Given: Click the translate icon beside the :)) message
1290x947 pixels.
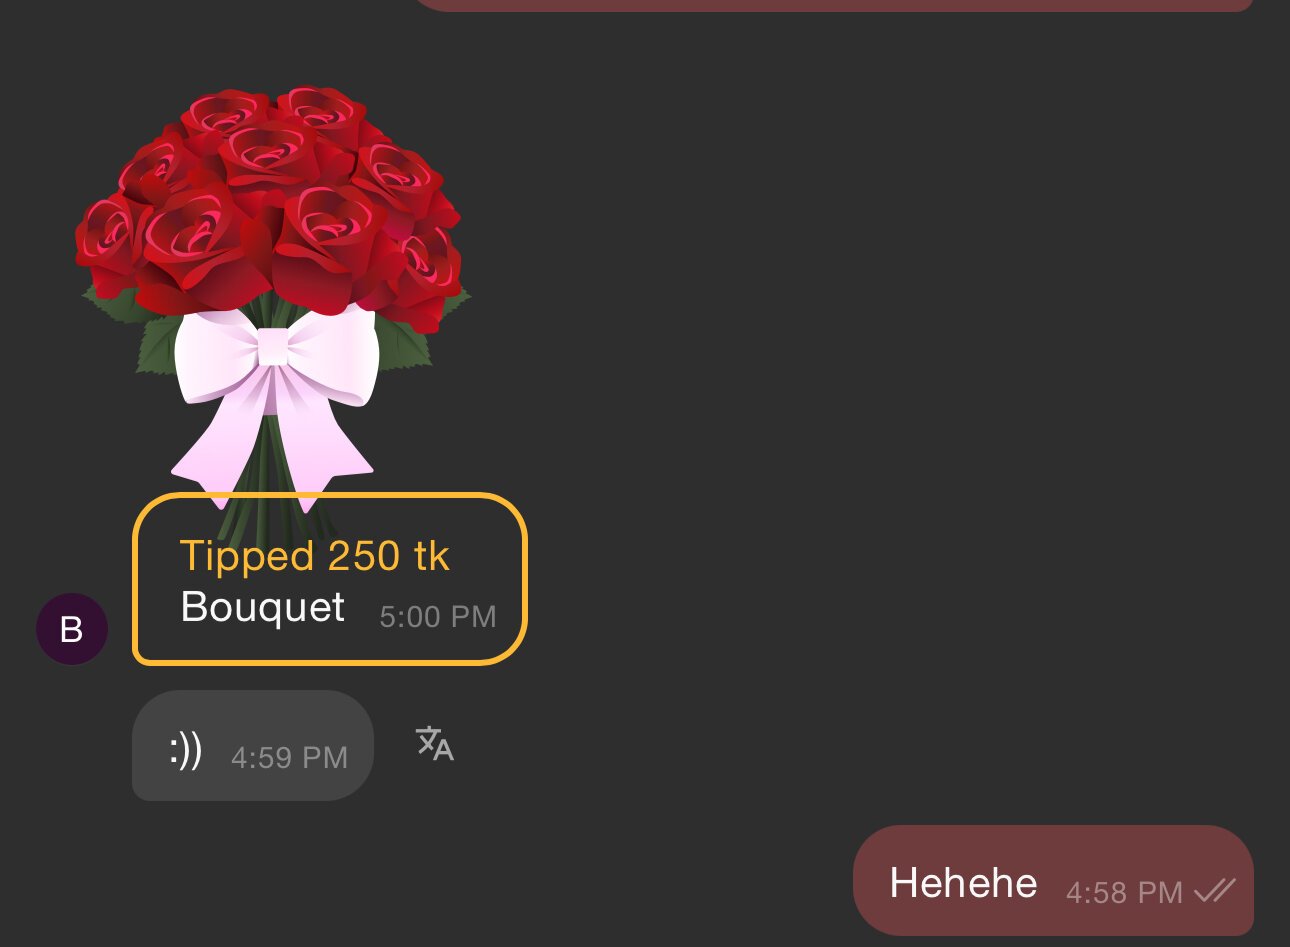Looking at the screenshot, I should [x=435, y=744].
